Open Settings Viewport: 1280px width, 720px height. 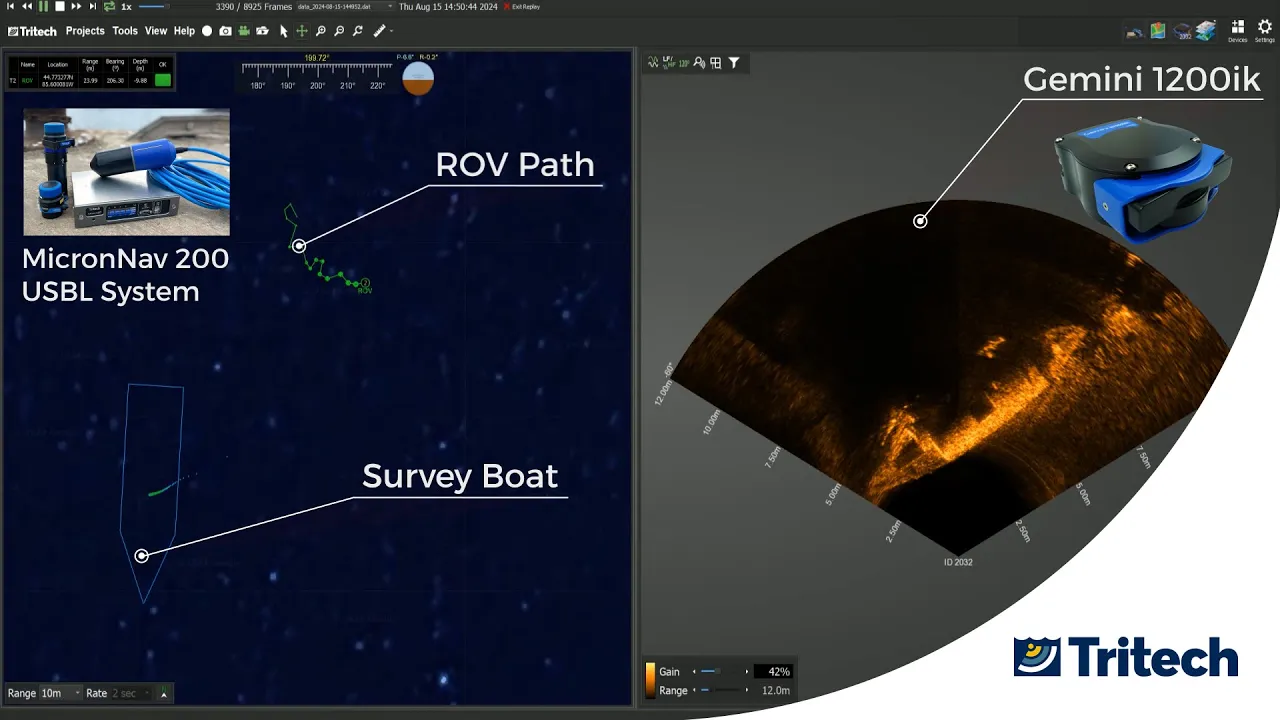click(x=1265, y=31)
